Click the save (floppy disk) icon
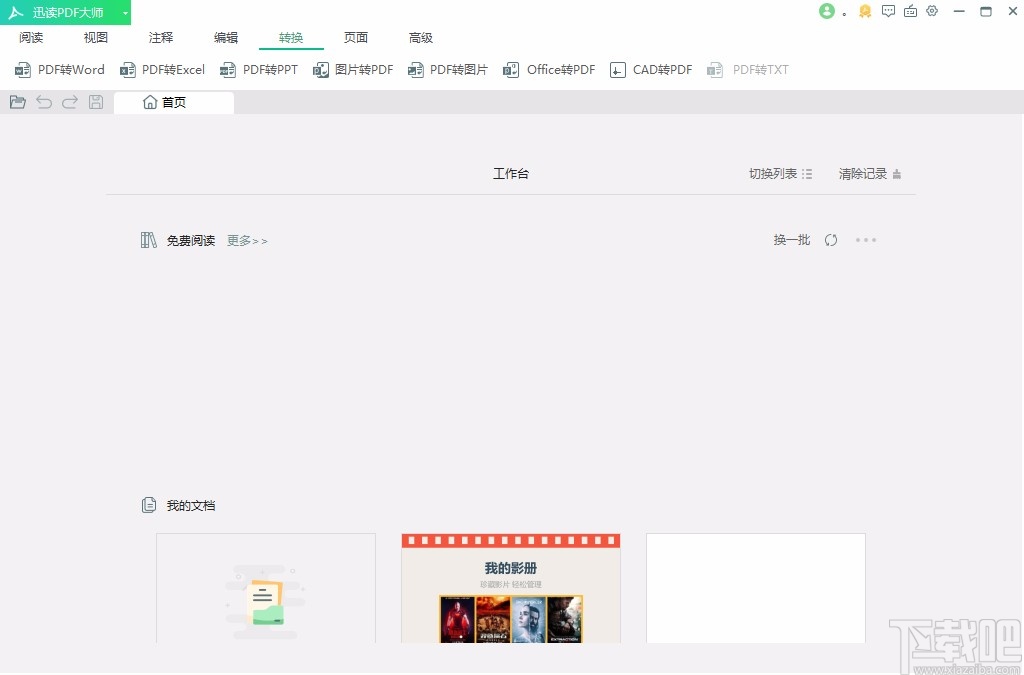This screenshot has height=675, width=1024. [x=95, y=101]
